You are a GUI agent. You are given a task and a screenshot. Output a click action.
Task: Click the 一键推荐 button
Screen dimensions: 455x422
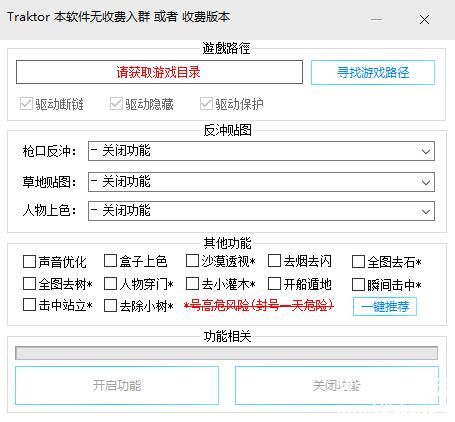[x=385, y=306]
